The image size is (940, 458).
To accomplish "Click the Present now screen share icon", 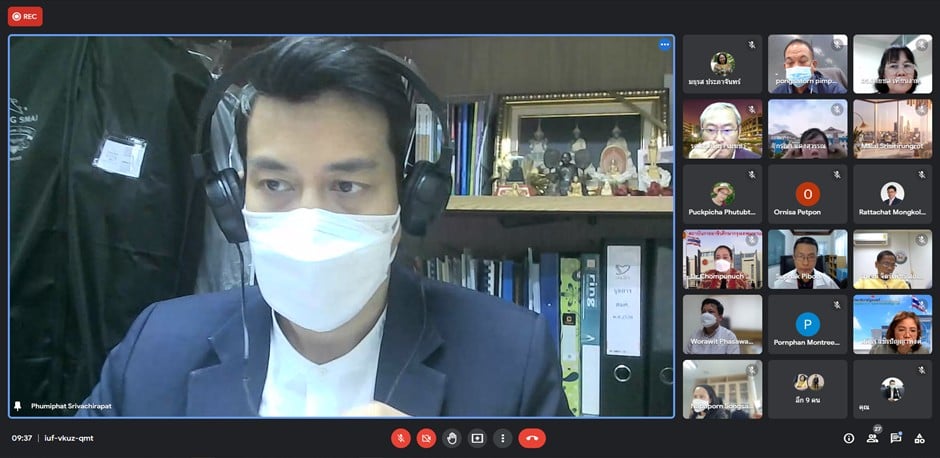I will click(477, 438).
